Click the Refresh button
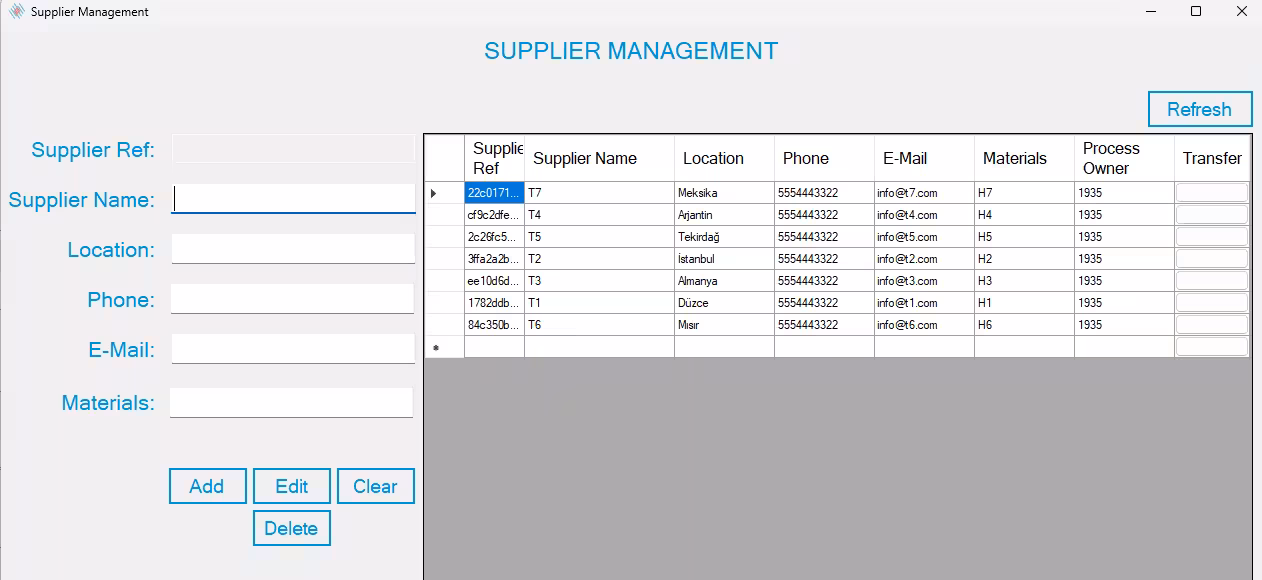Screen dimensions: 1262x580 pos(1199,109)
